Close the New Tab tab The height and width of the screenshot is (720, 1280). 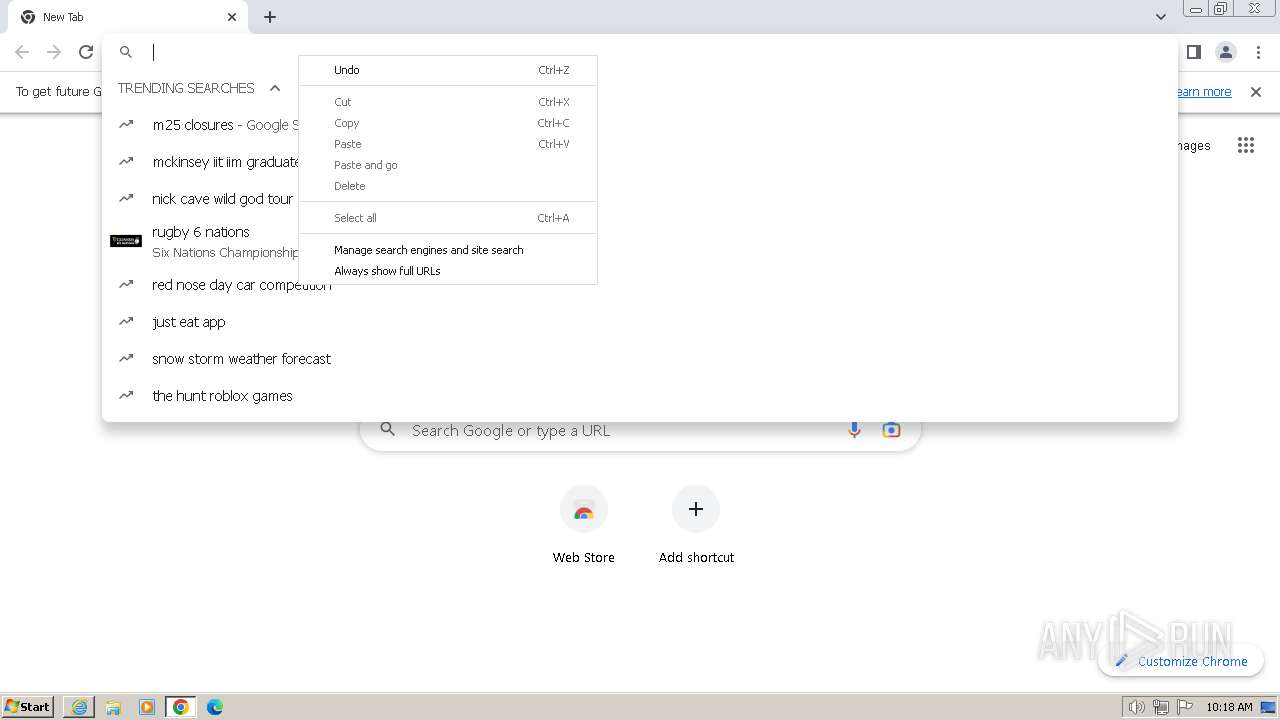pos(232,17)
